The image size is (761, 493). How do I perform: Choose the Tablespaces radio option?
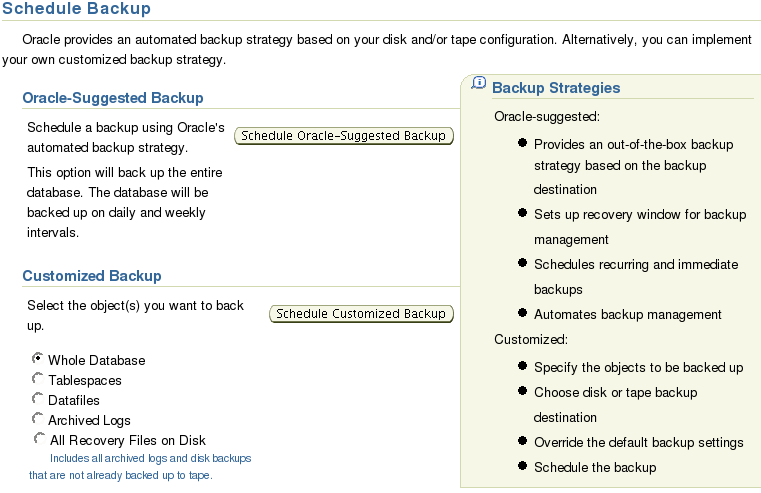click(37, 378)
